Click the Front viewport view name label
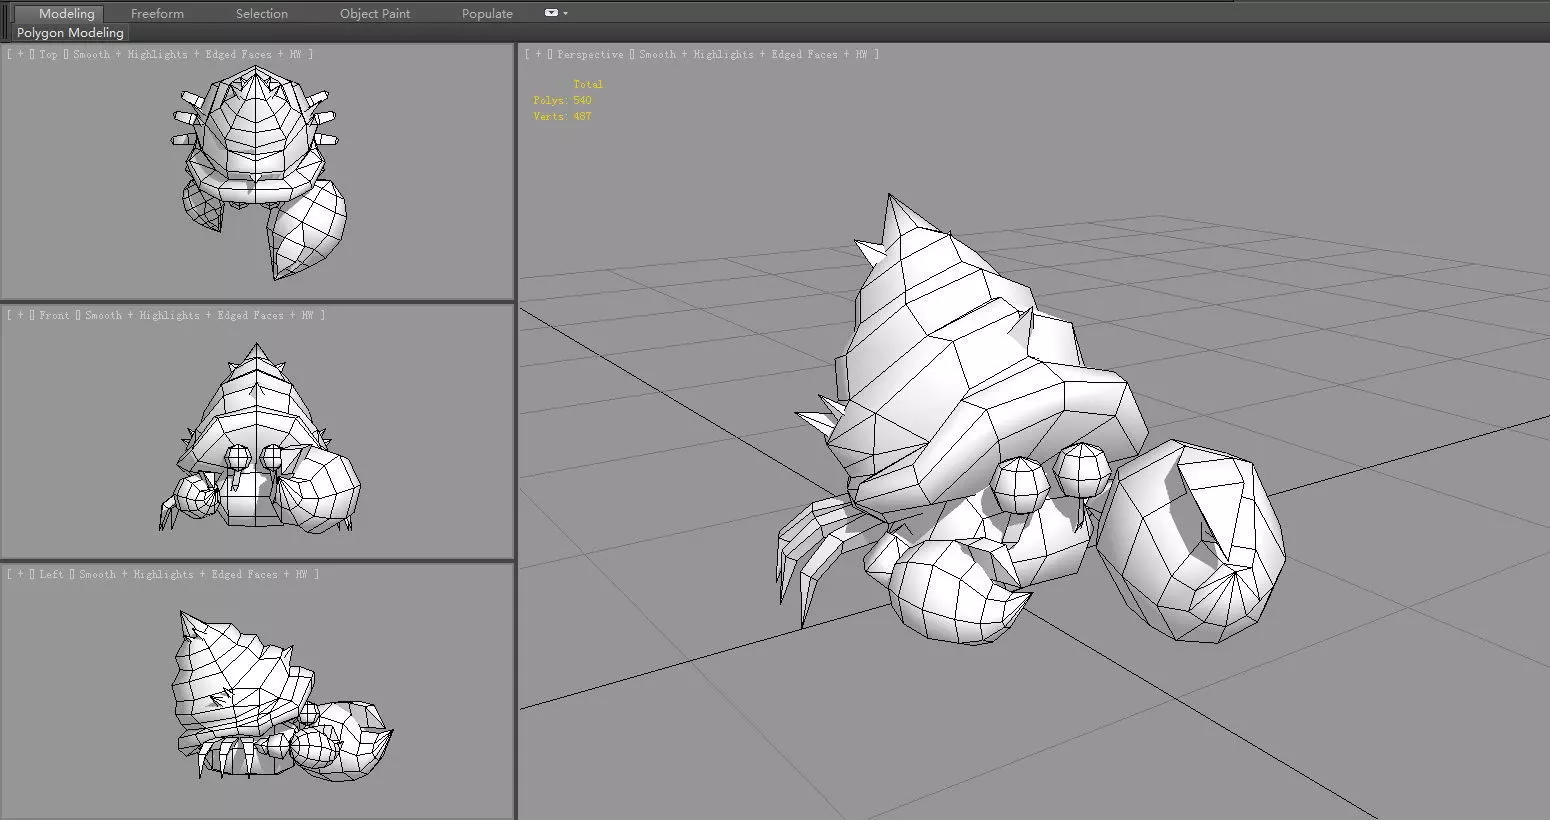This screenshot has height=820, width=1550. point(54,315)
